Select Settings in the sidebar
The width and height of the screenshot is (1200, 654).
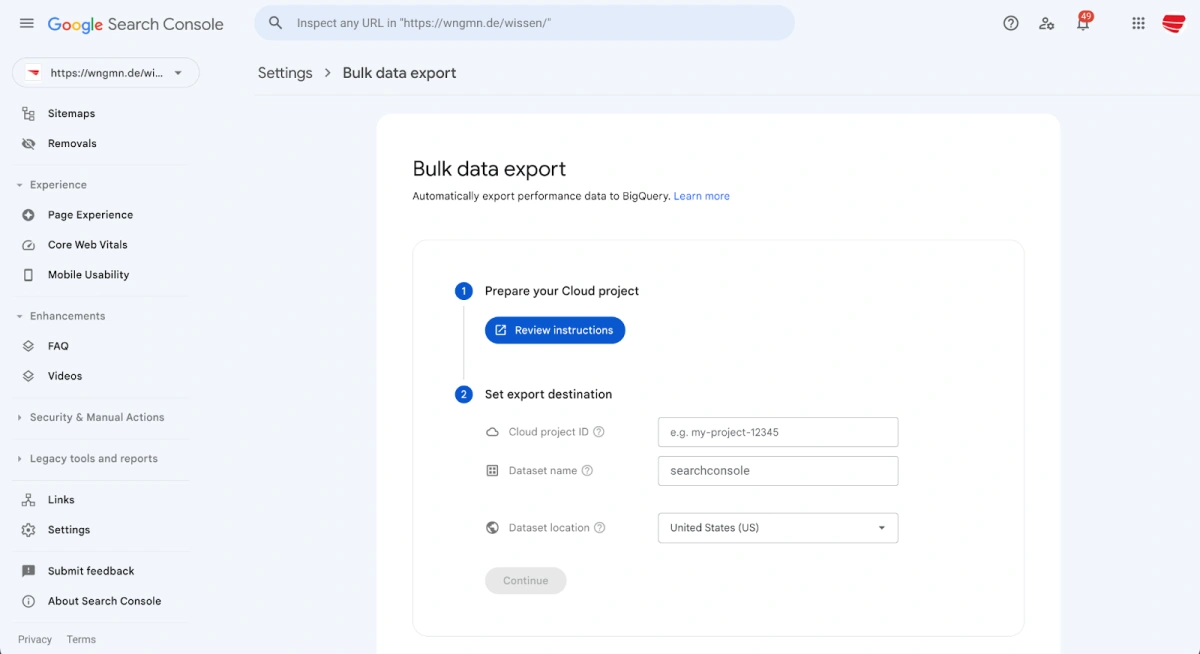pos(69,529)
